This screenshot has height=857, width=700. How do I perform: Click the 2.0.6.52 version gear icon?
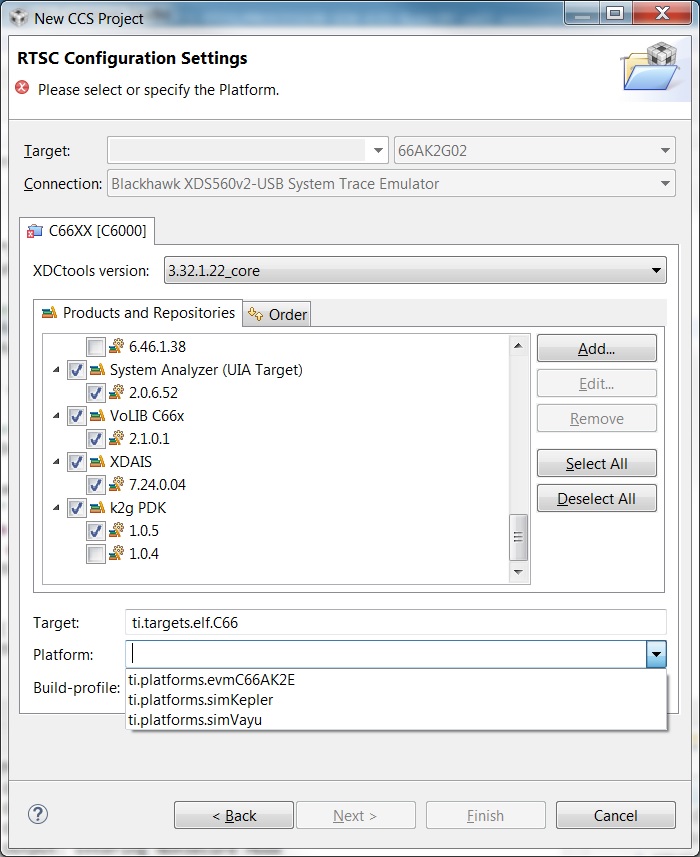click(117, 393)
